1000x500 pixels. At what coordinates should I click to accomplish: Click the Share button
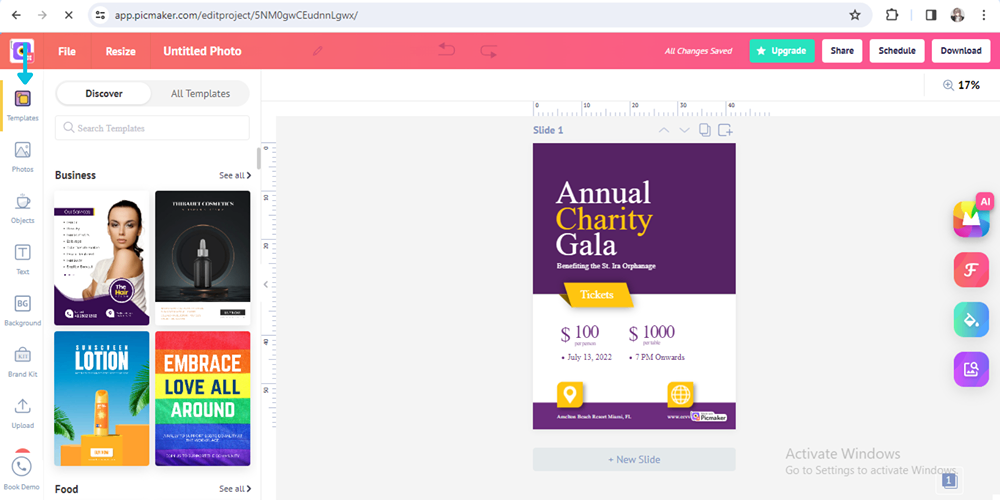842,51
